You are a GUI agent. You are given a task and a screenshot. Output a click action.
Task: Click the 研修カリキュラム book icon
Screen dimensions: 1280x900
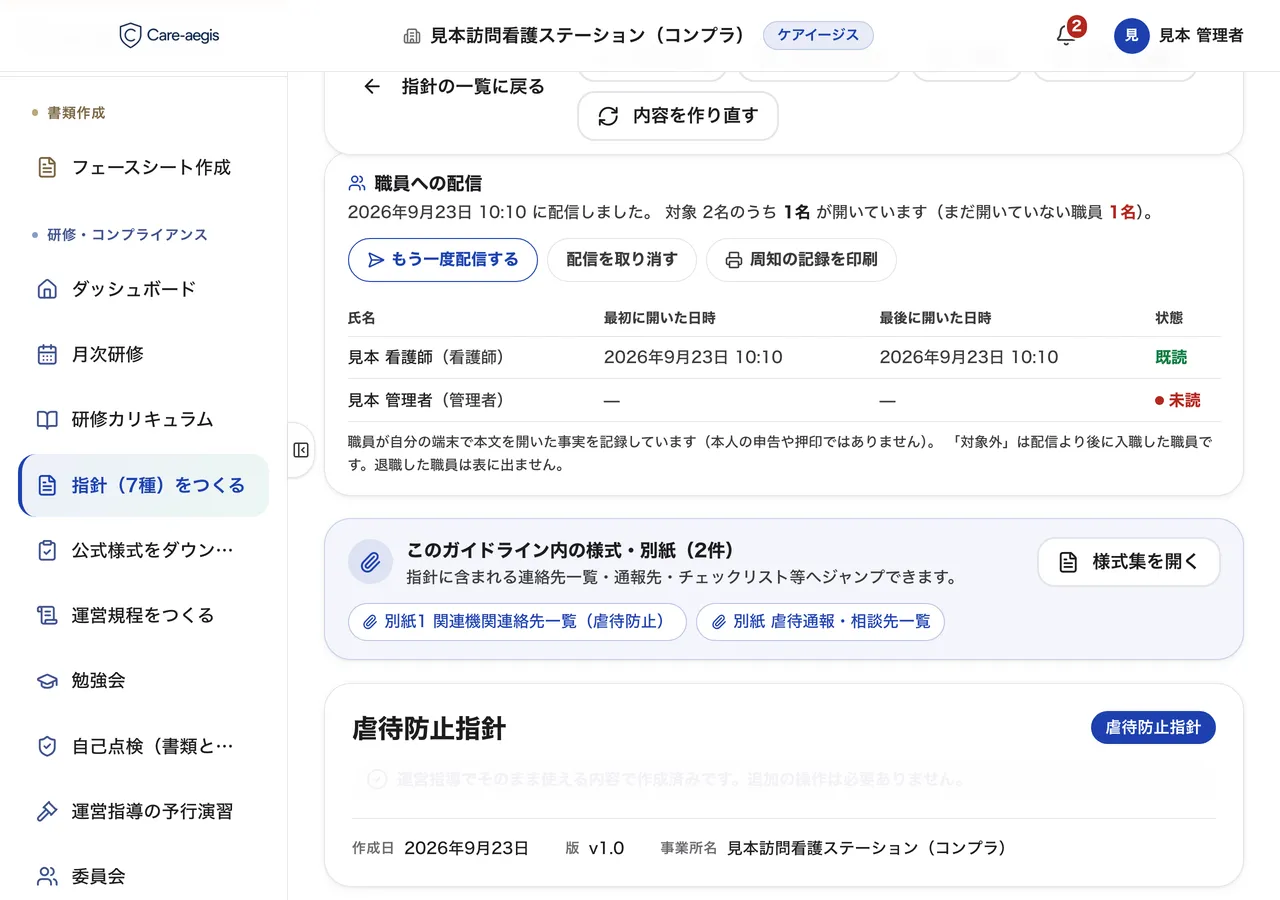tap(47, 420)
